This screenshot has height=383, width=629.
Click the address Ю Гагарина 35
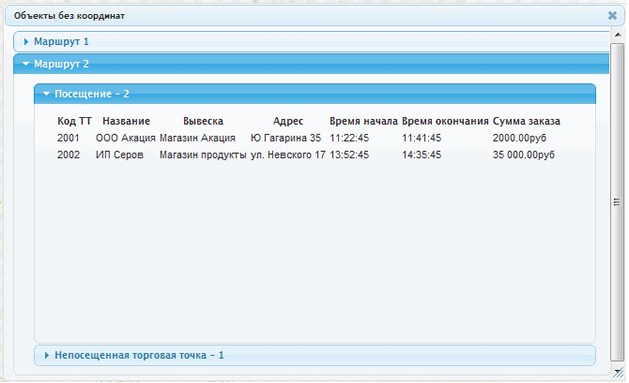pyautogui.click(x=286, y=138)
